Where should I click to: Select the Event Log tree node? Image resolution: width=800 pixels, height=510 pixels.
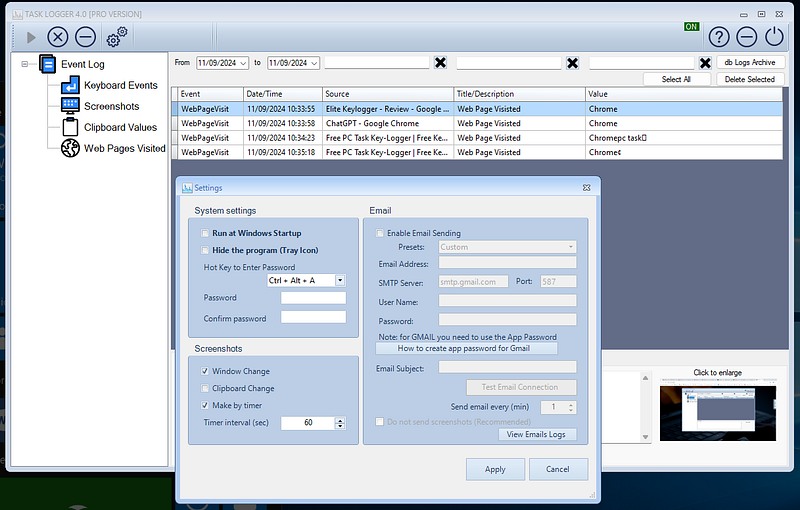point(83,64)
